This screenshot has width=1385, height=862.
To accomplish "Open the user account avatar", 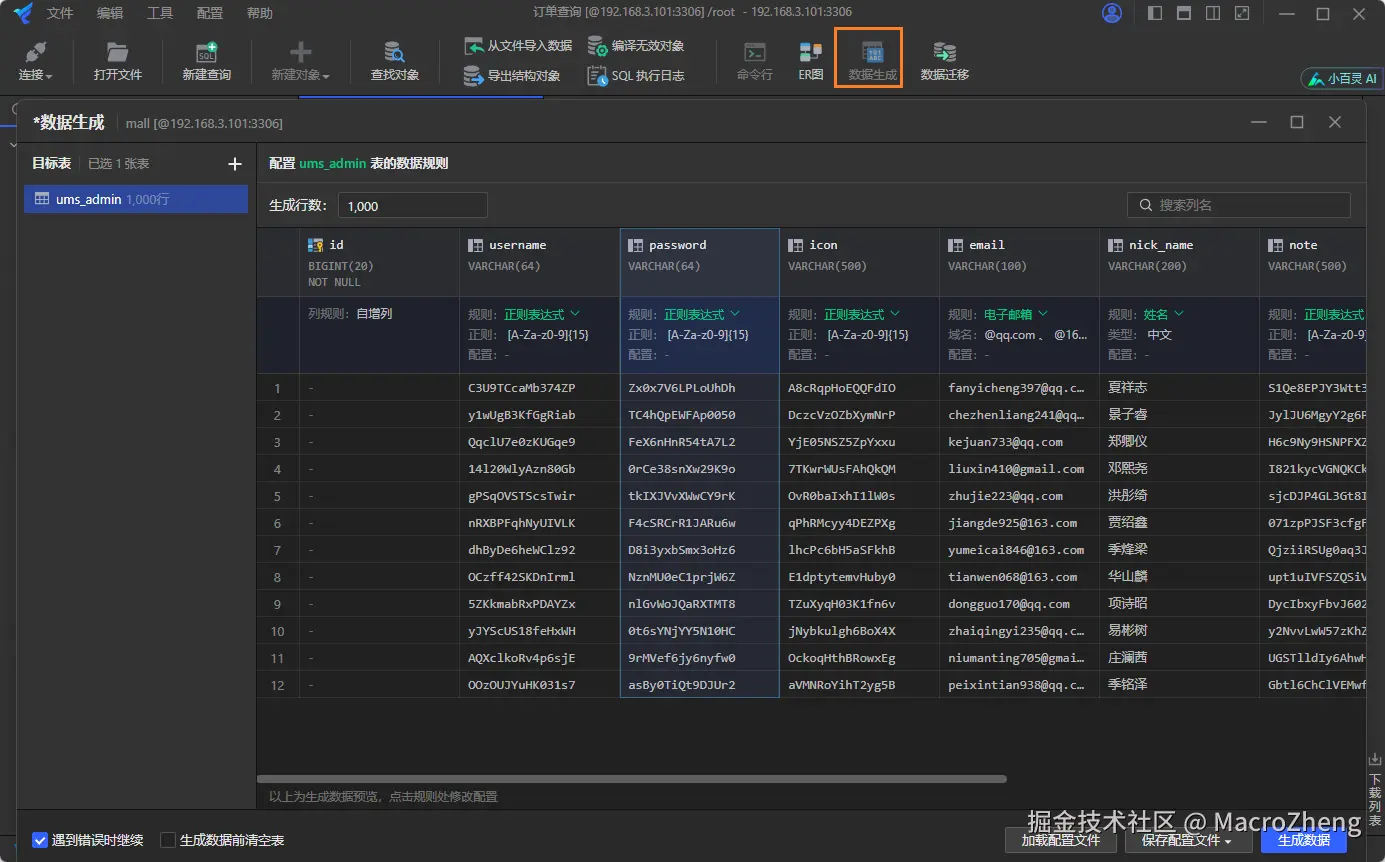I will tap(1111, 13).
